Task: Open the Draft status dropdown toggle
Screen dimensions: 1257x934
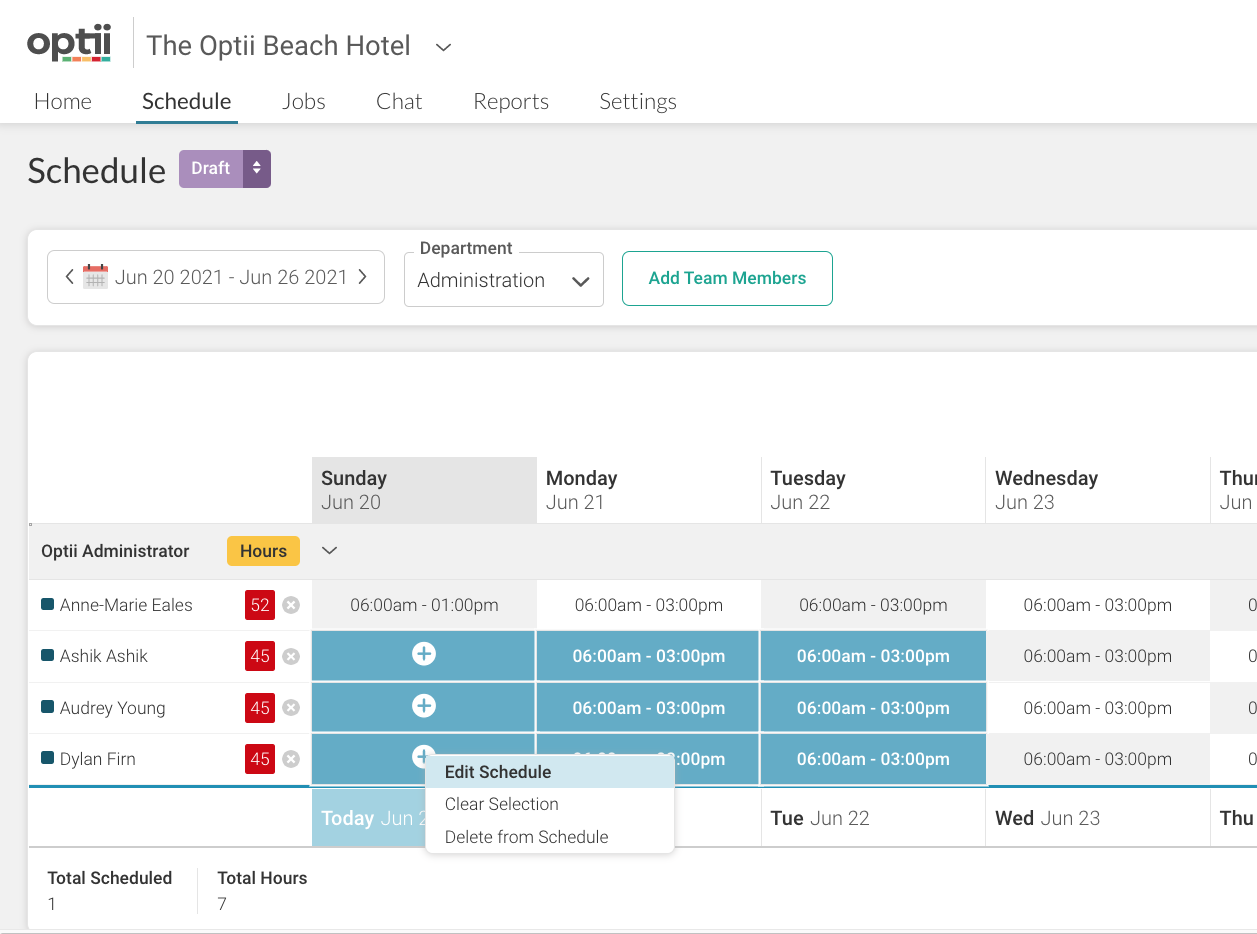Action: 257,169
